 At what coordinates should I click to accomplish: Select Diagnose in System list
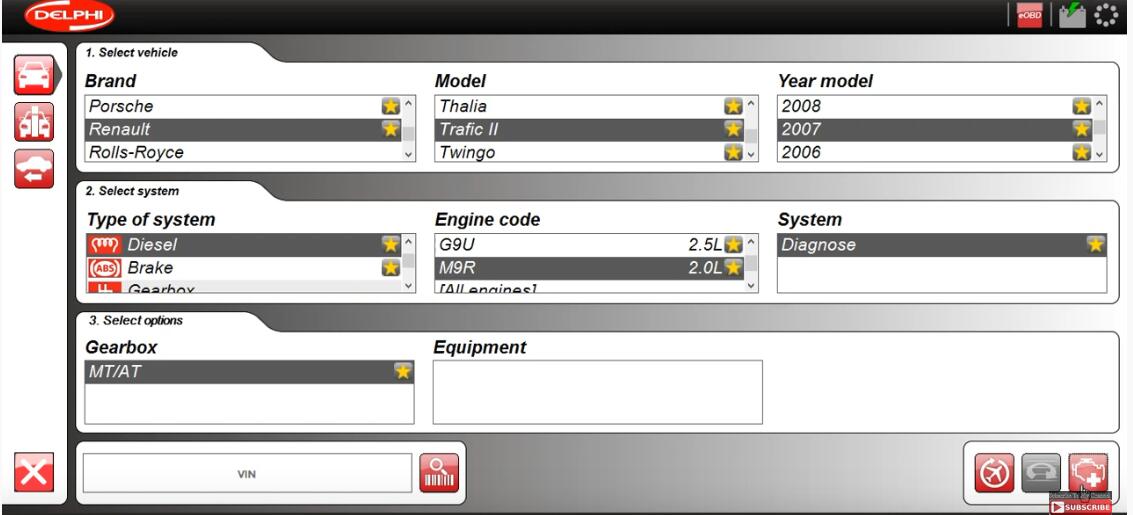pos(942,245)
